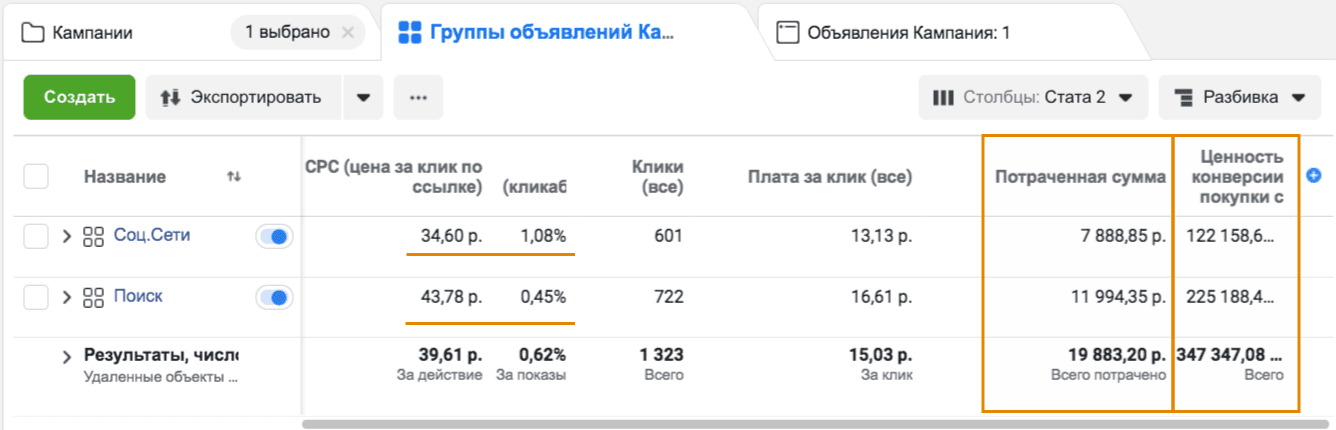Toggle off the Соц.Сети ad set switch
This screenshot has height=430, width=1336.
click(275, 237)
